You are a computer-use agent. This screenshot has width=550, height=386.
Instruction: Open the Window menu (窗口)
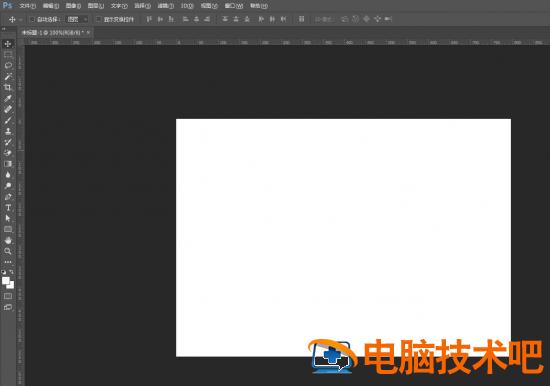point(234,6)
